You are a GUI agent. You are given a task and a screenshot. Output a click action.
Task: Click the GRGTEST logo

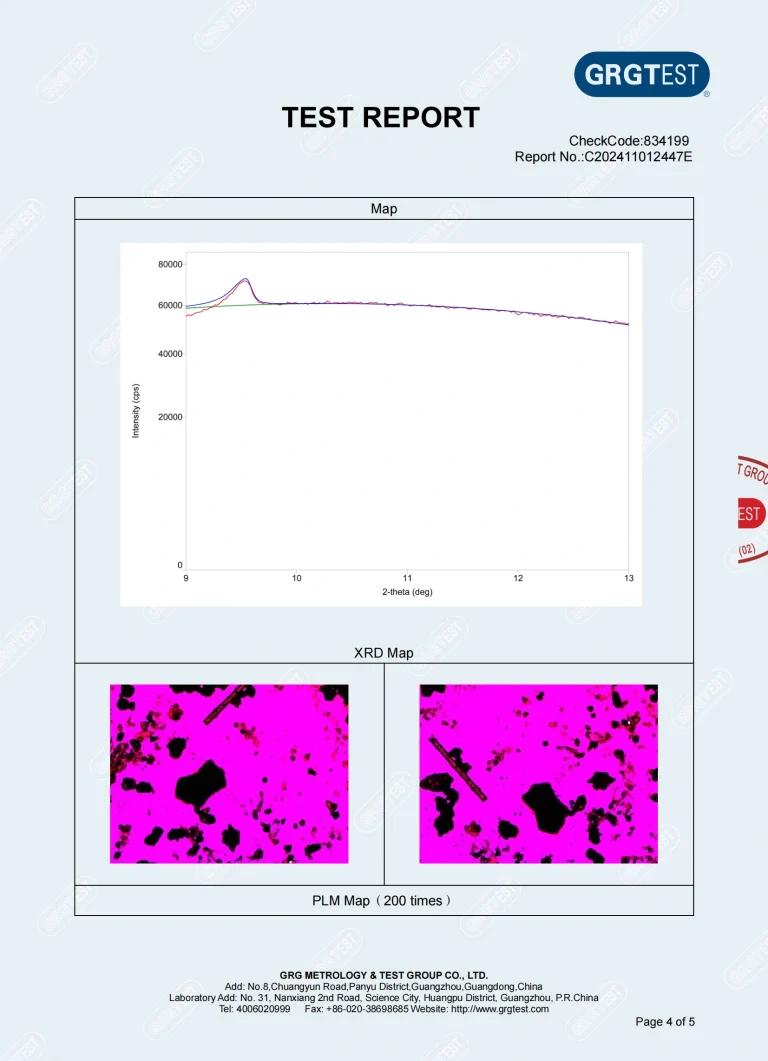[641, 74]
